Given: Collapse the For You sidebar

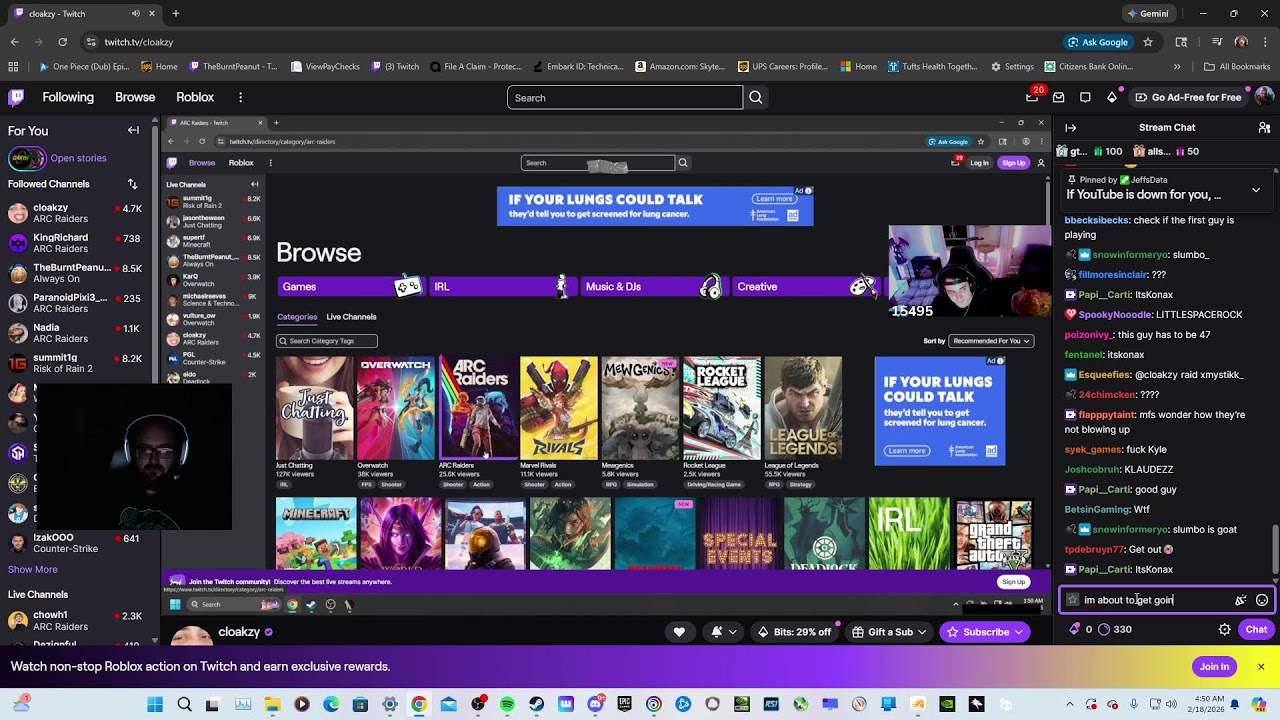Looking at the screenshot, I should coord(133,130).
